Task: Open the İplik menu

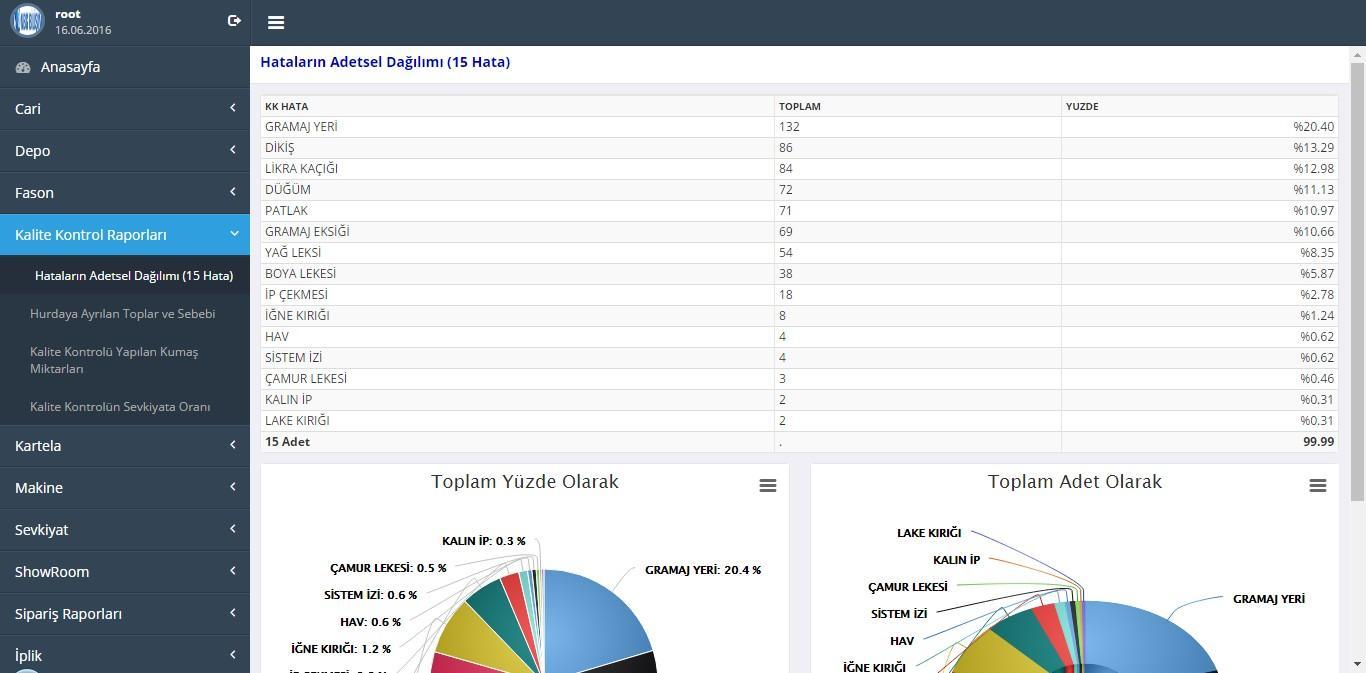Action: point(125,655)
